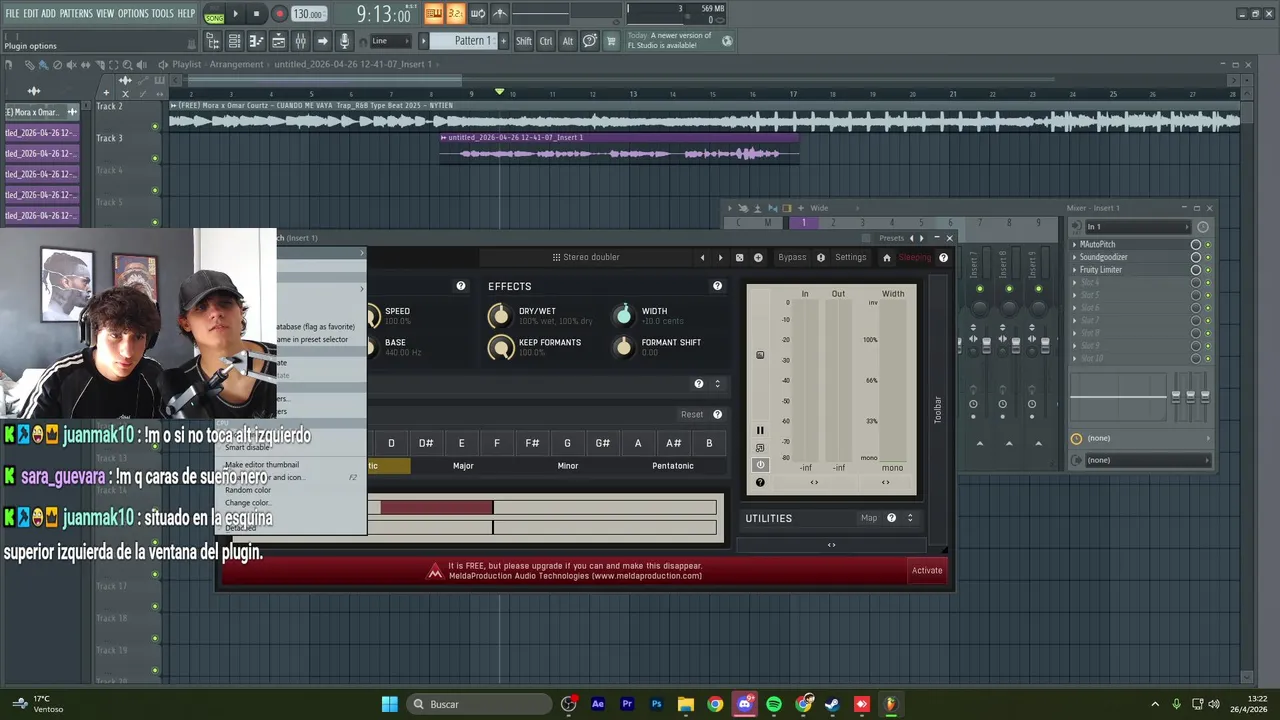Open the Line snap dropdown
The width and height of the screenshot is (1280, 720).
pyautogui.click(x=390, y=41)
